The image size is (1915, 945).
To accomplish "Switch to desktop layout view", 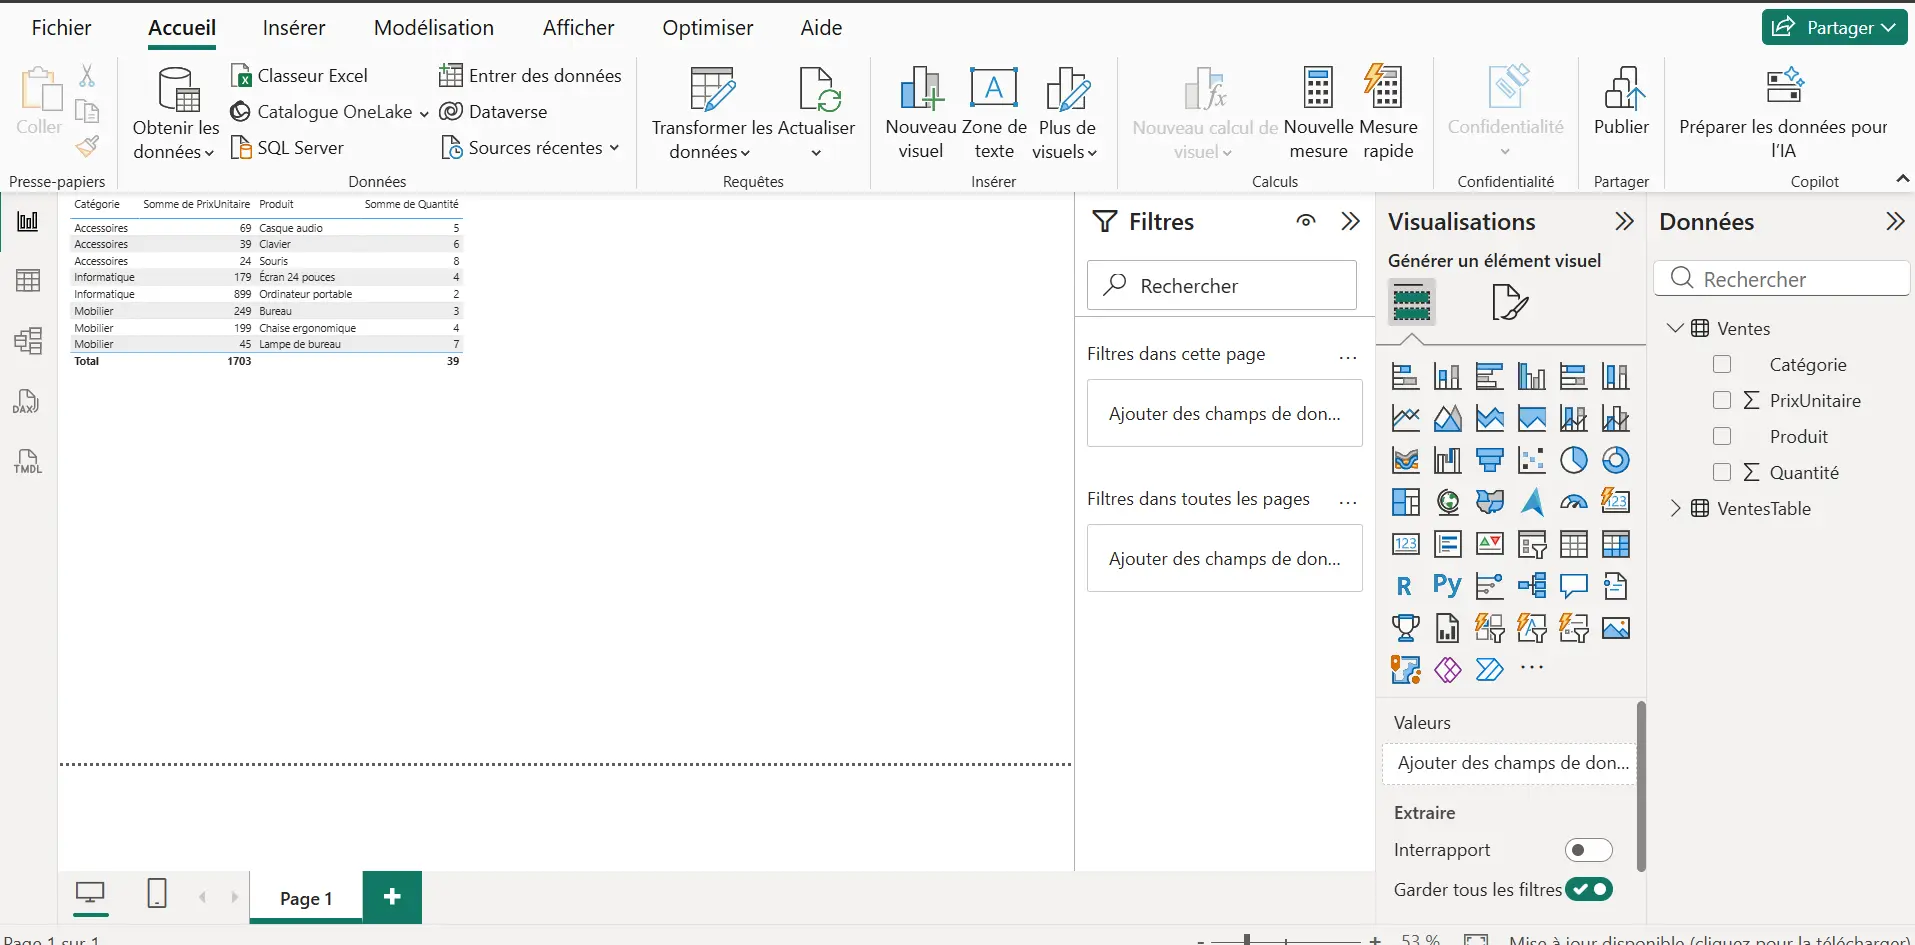I will [x=91, y=893].
